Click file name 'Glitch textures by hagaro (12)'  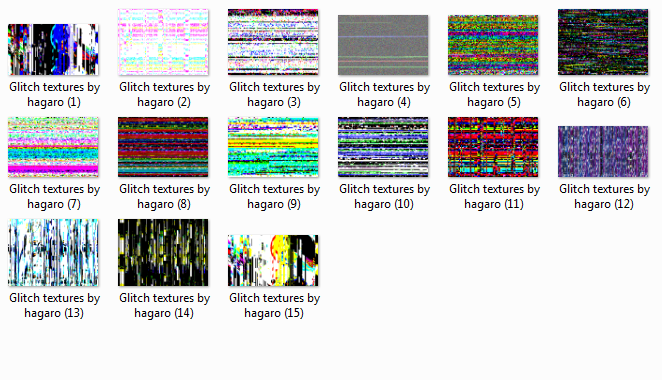click(604, 196)
